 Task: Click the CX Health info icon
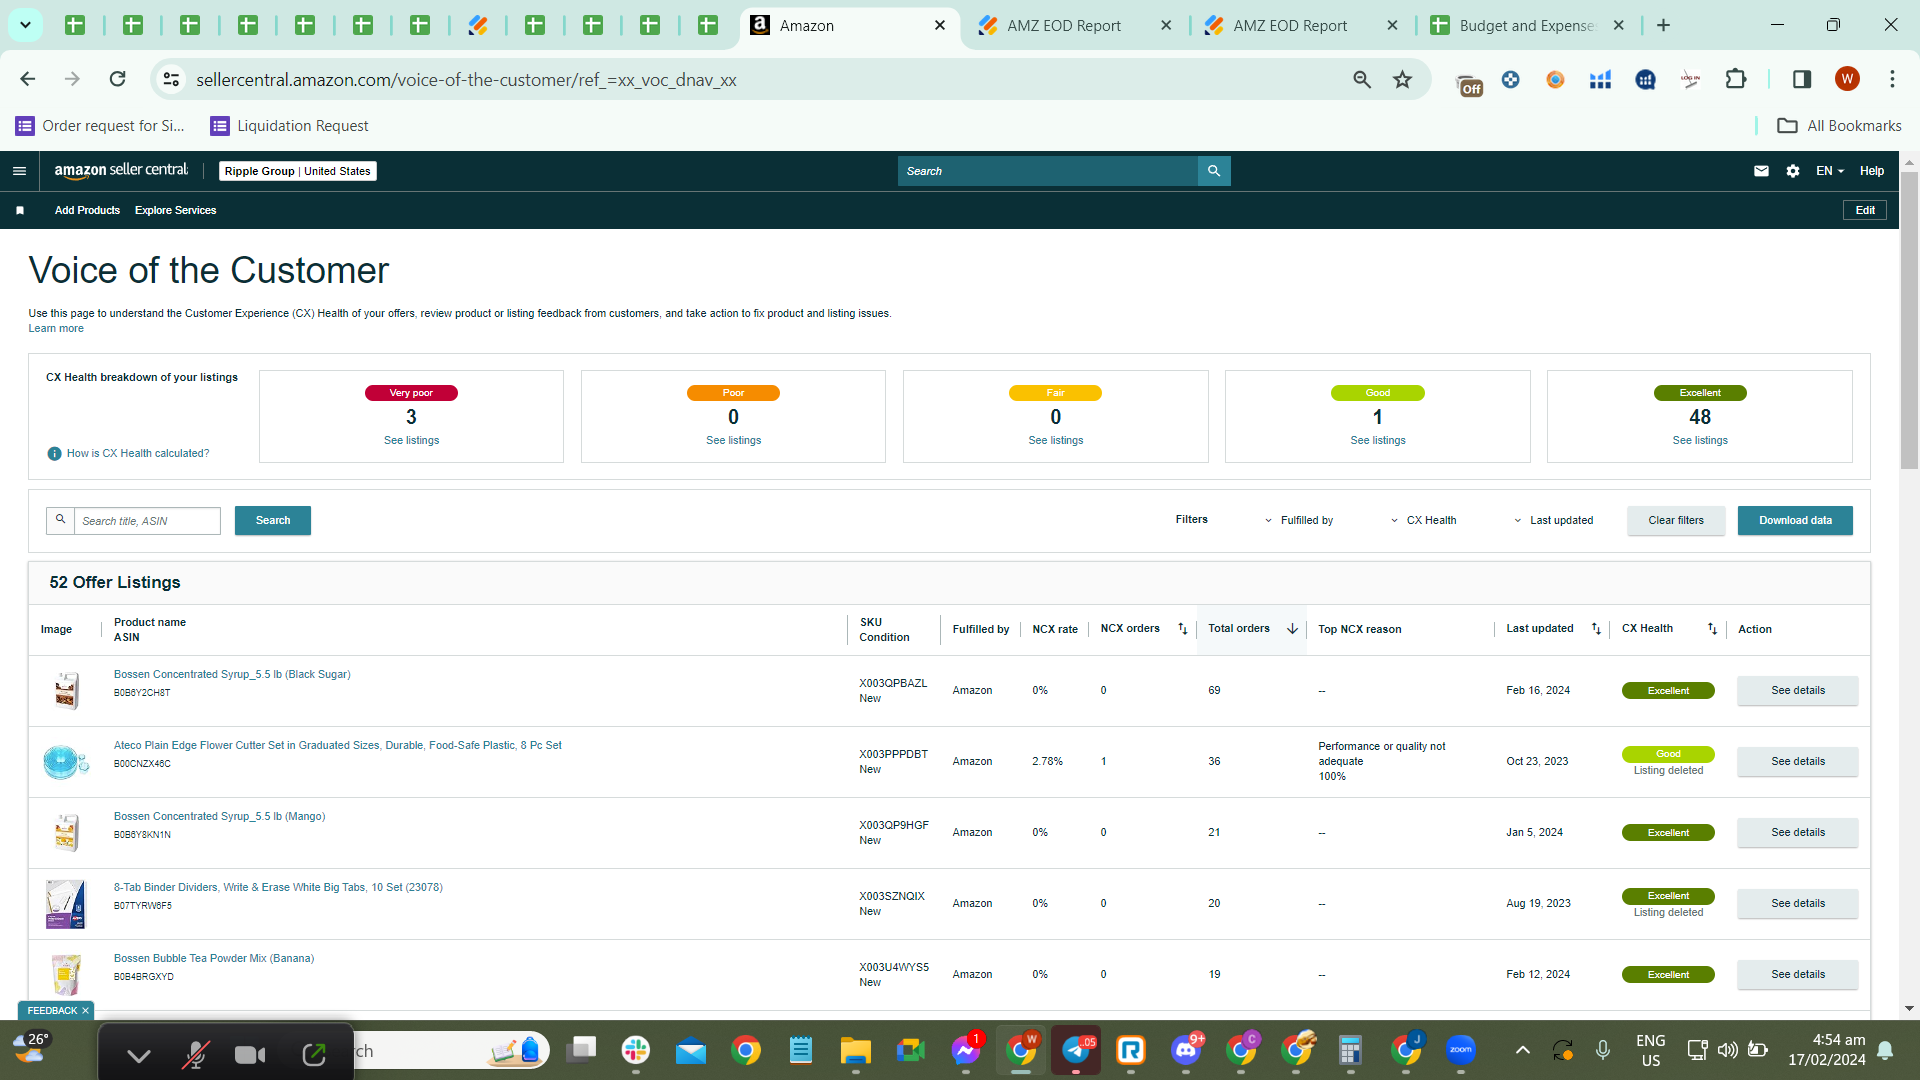(x=55, y=454)
